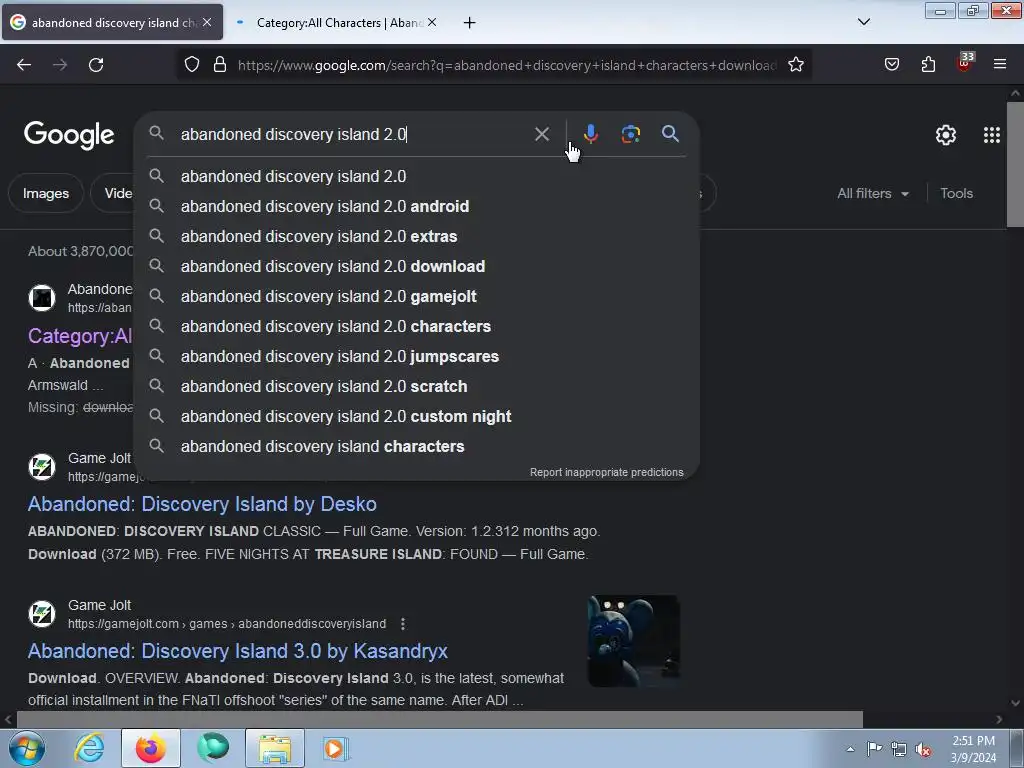Image resolution: width=1024 pixels, height=768 pixels.
Task: Bookmark this page with the star icon
Action: (x=795, y=65)
